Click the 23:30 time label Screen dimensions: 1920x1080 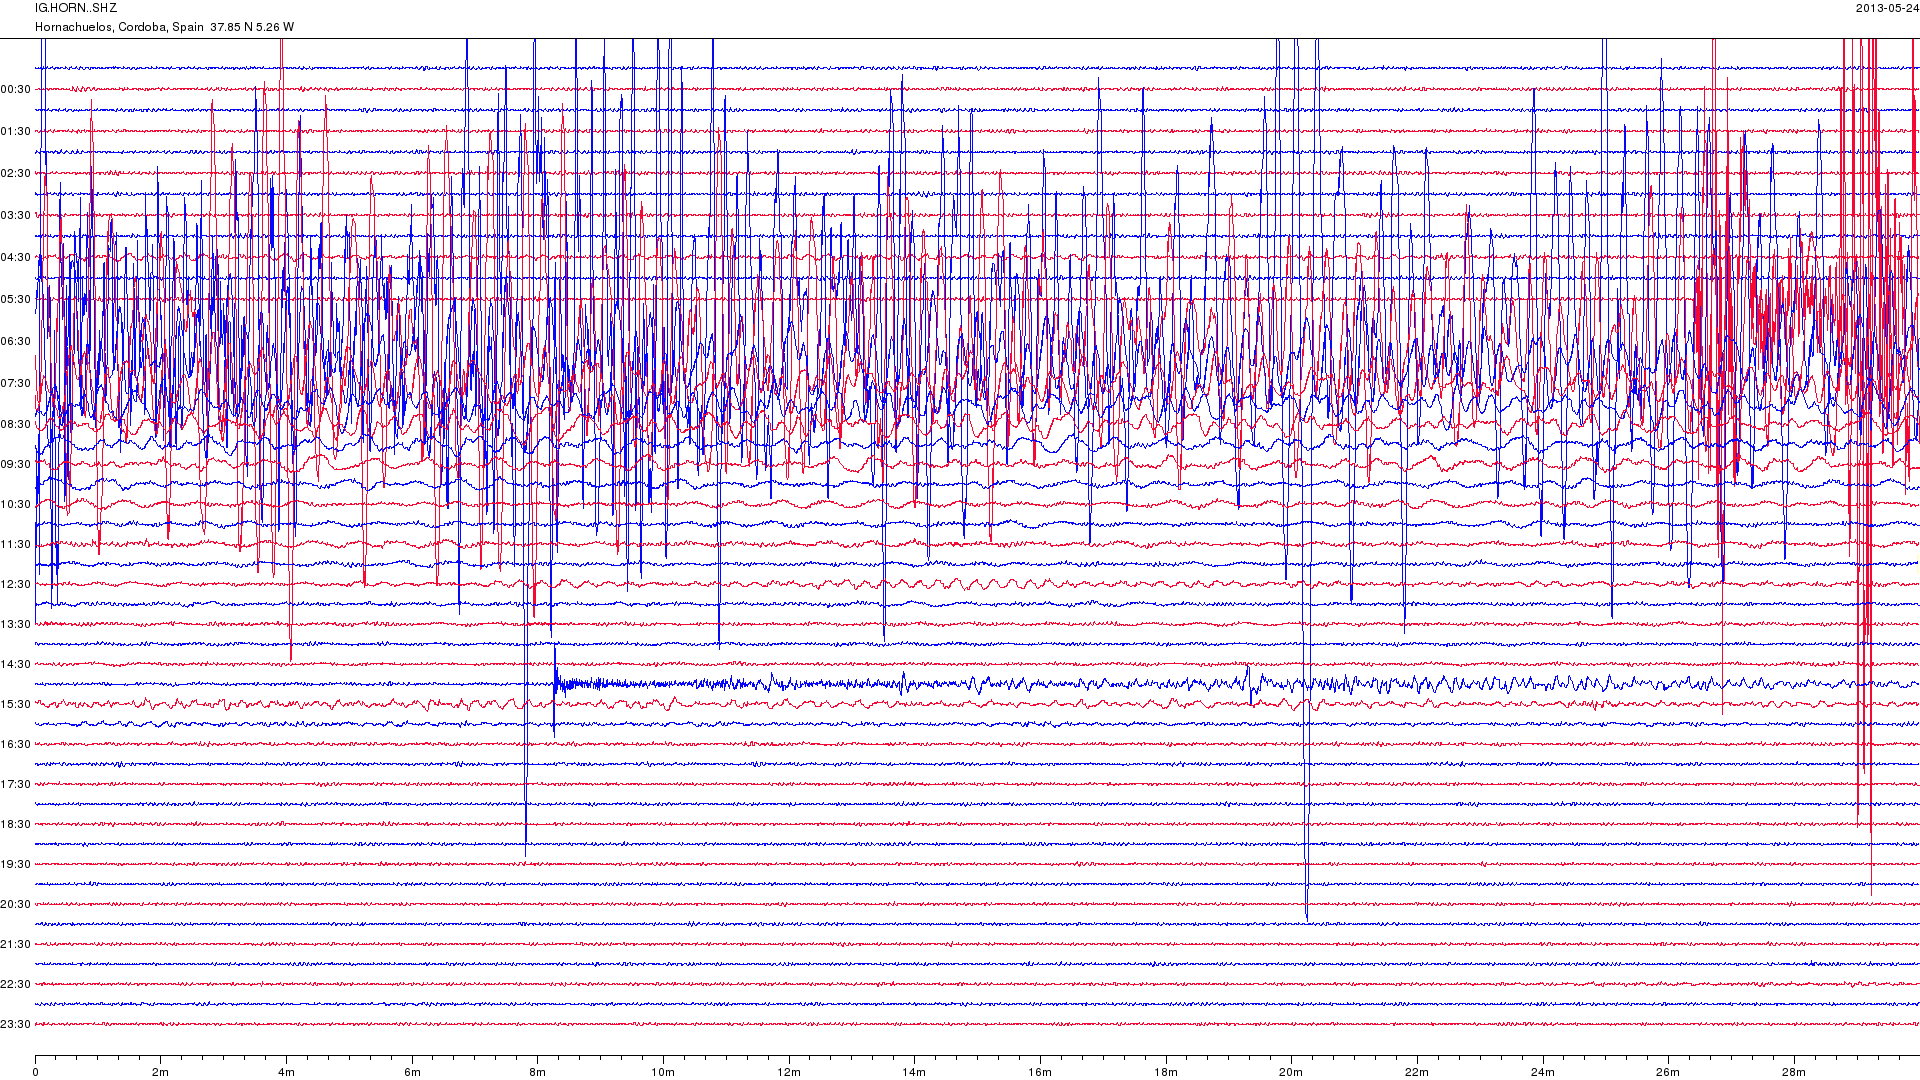tap(16, 1025)
